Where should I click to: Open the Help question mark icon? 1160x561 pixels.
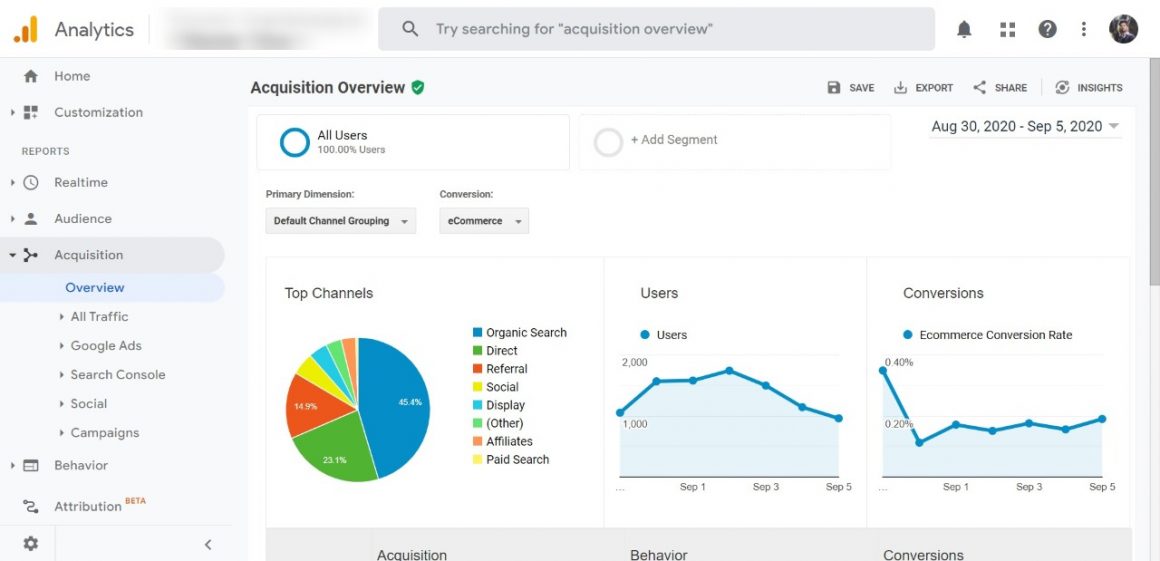coord(1047,29)
